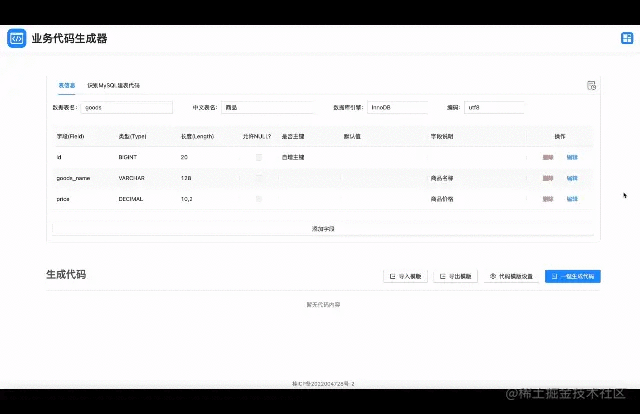Image resolution: width=640 pixels, height=414 pixels.
Task: Click the goods_name field cell
Action: (x=73, y=178)
